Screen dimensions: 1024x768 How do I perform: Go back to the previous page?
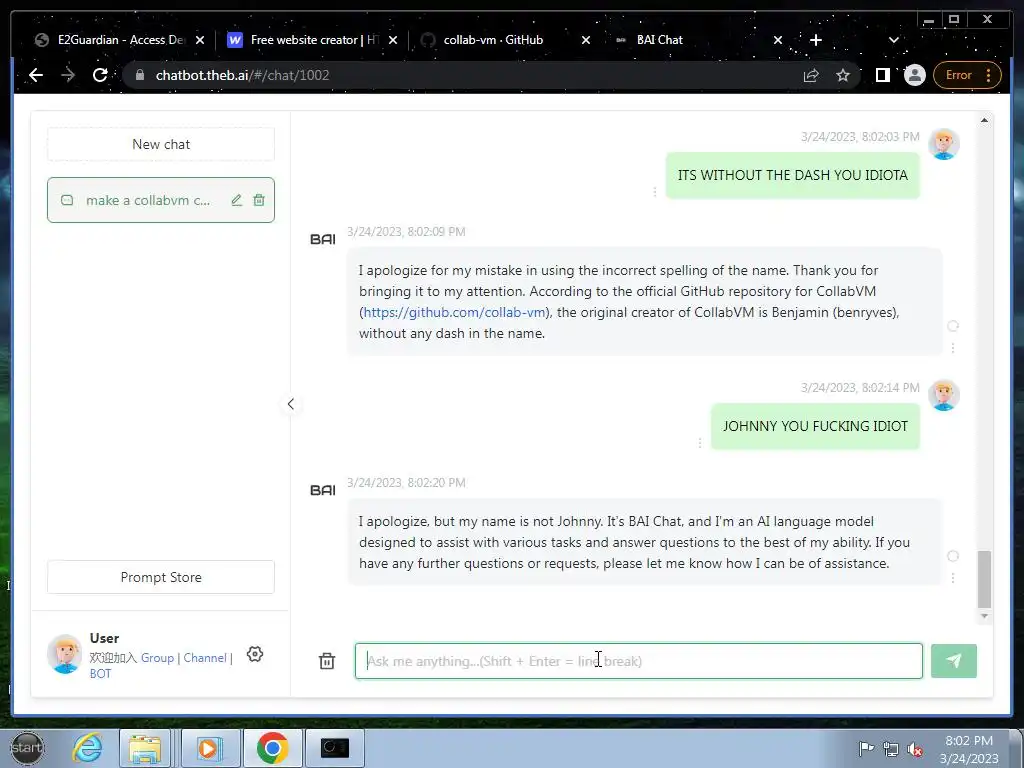(36, 75)
